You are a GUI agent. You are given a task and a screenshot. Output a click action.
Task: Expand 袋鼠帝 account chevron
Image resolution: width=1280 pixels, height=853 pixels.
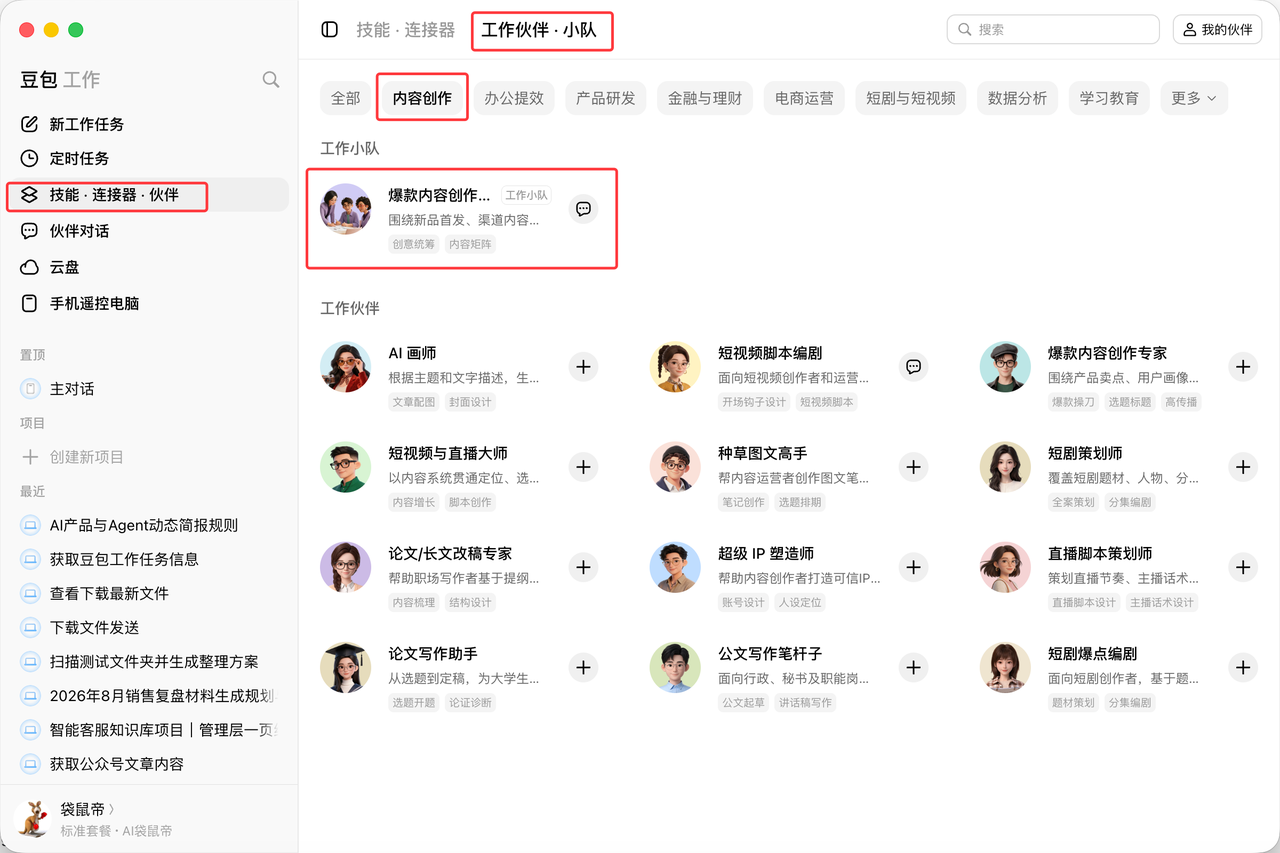pos(111,809)
